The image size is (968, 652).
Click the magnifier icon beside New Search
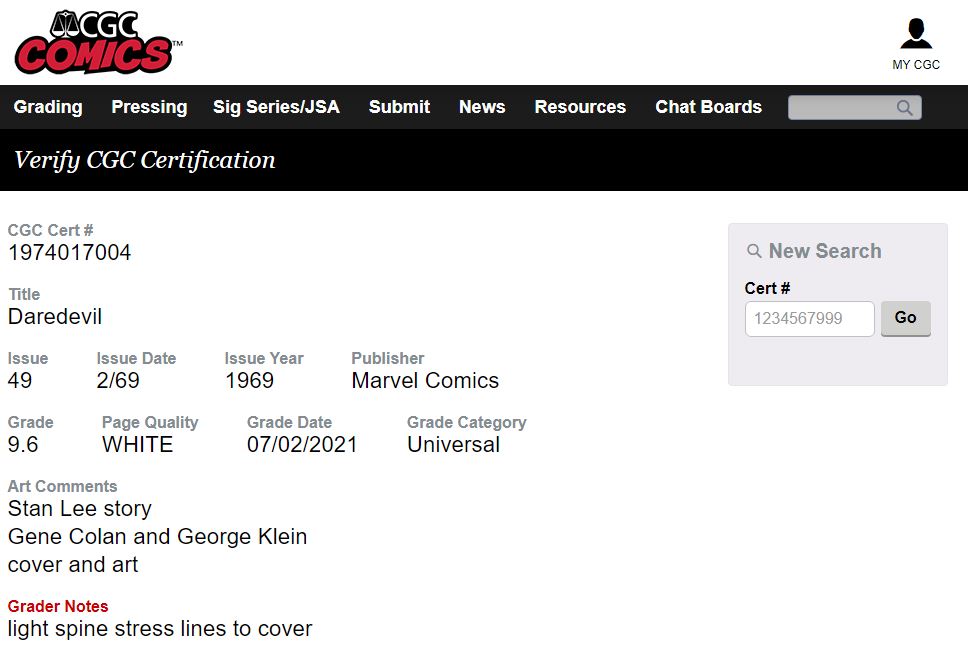(755, 252)
